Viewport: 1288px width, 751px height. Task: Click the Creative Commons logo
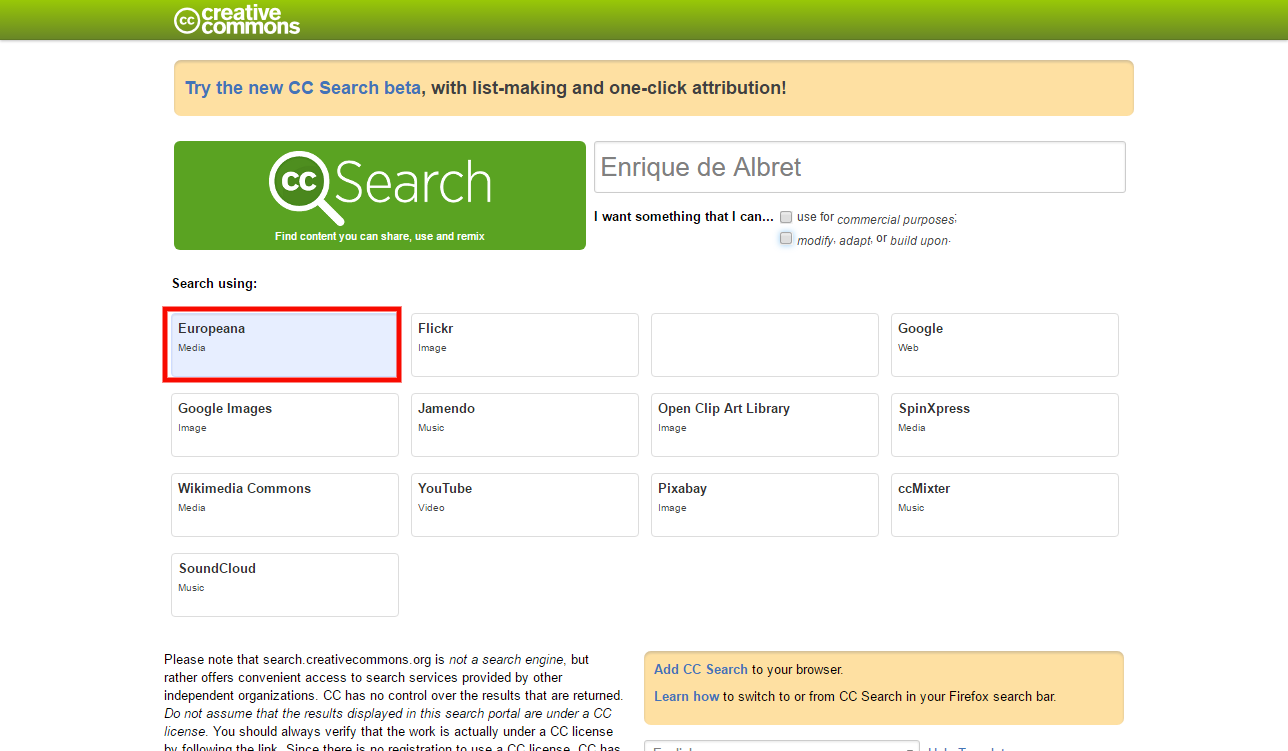[237, 20]
